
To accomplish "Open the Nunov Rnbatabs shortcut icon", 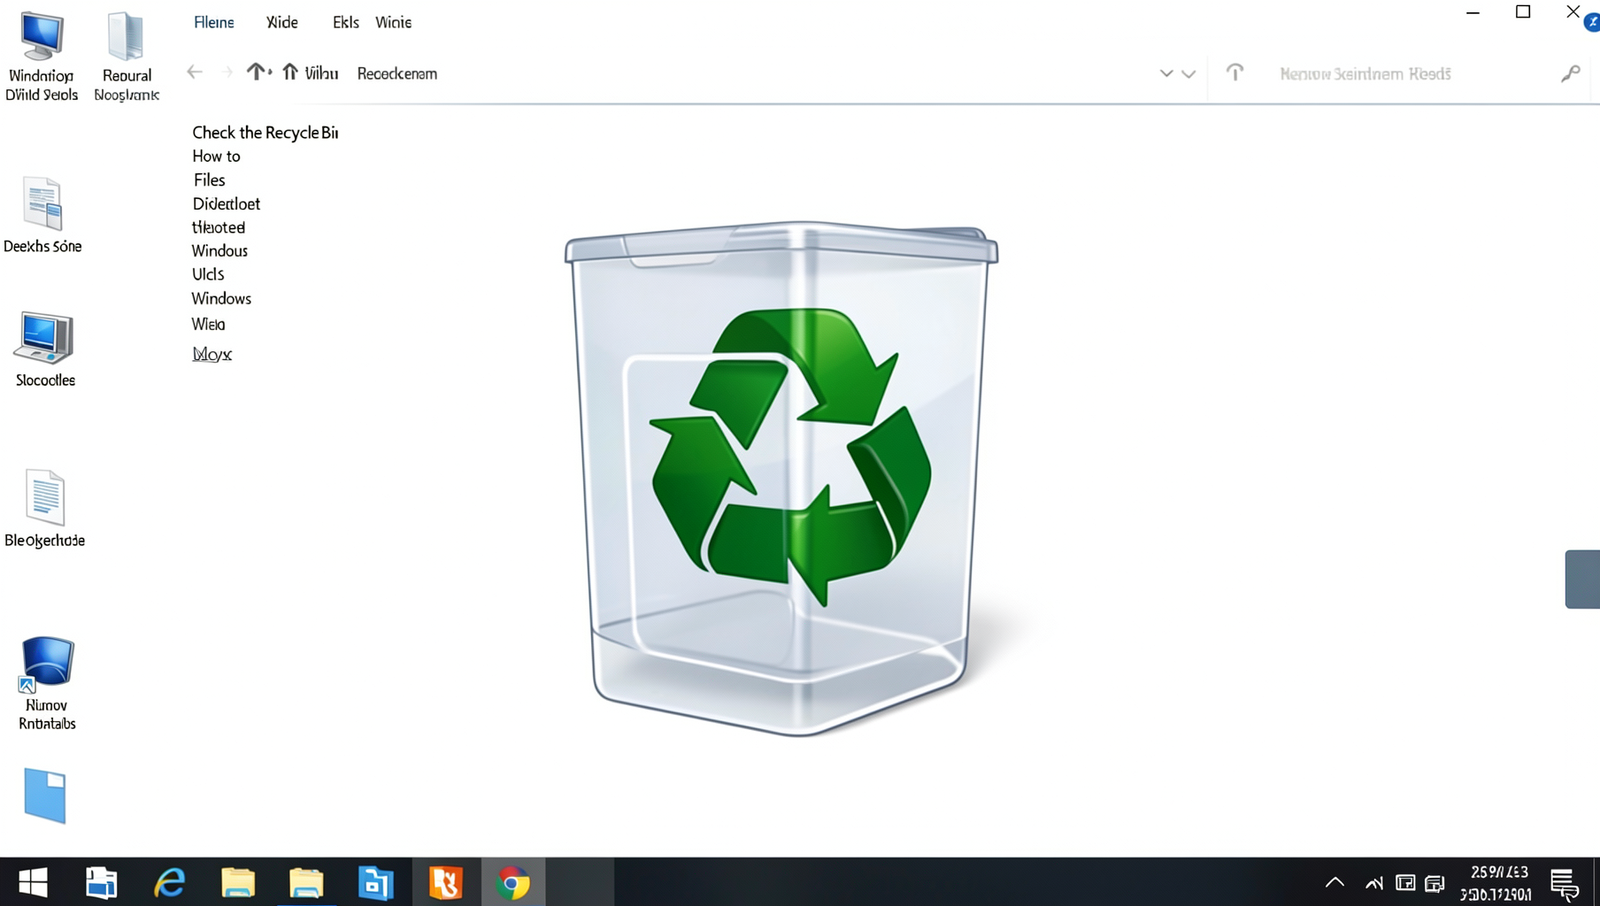I will pyautogui.click(x=47, y=684).
